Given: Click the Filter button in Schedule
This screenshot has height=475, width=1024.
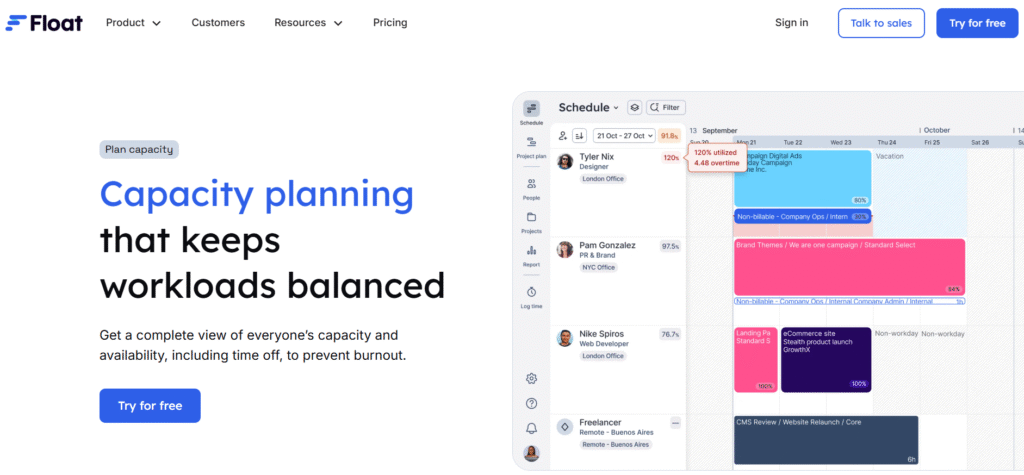Looking at the screenshot, I should [665, 107].
